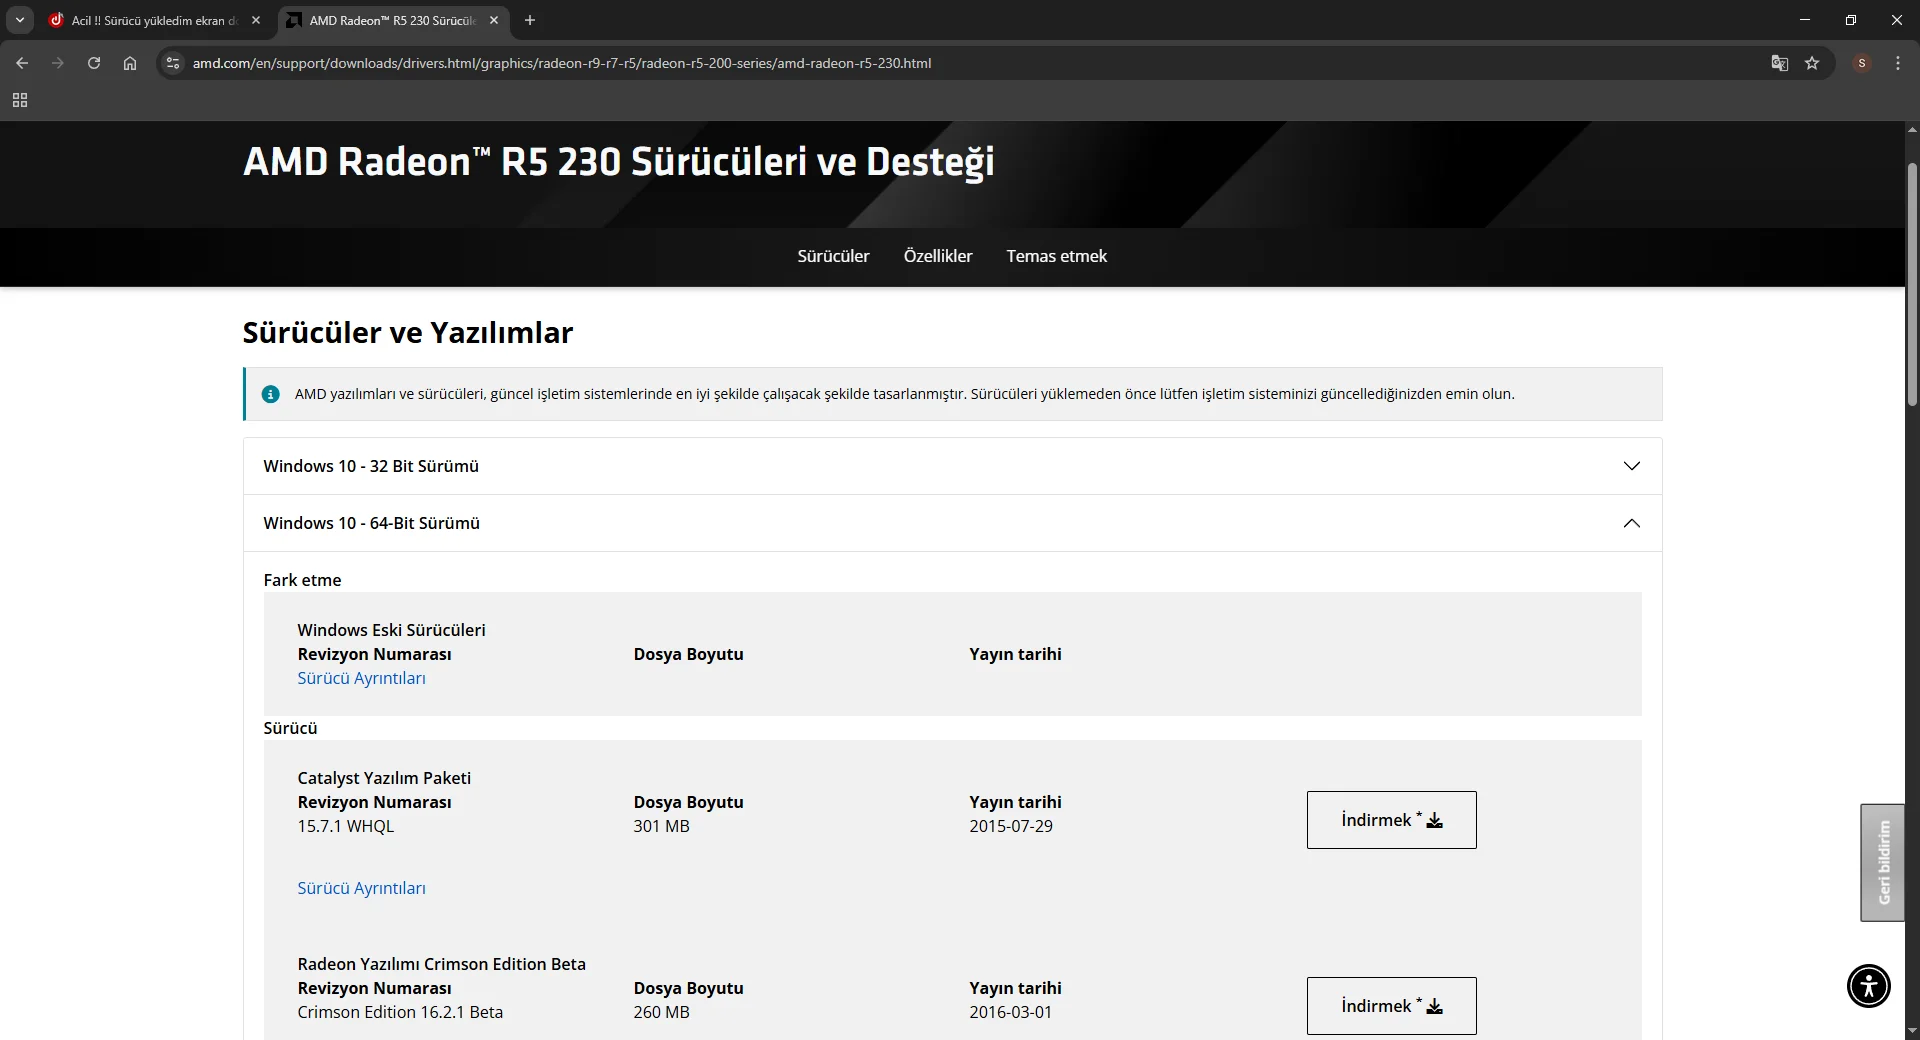Open Sürücü Ayrıntıları under Windows Eski Sürücüleri

tap(361, 678)
